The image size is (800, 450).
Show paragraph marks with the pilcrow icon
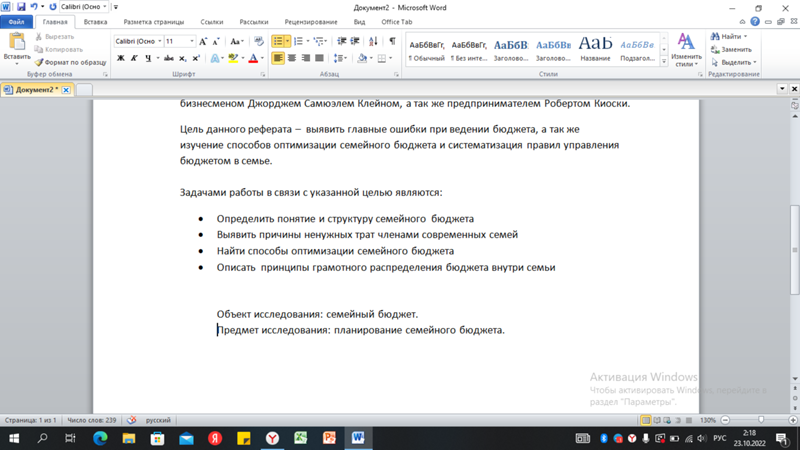pyautogui.click(x=392, y=41)
